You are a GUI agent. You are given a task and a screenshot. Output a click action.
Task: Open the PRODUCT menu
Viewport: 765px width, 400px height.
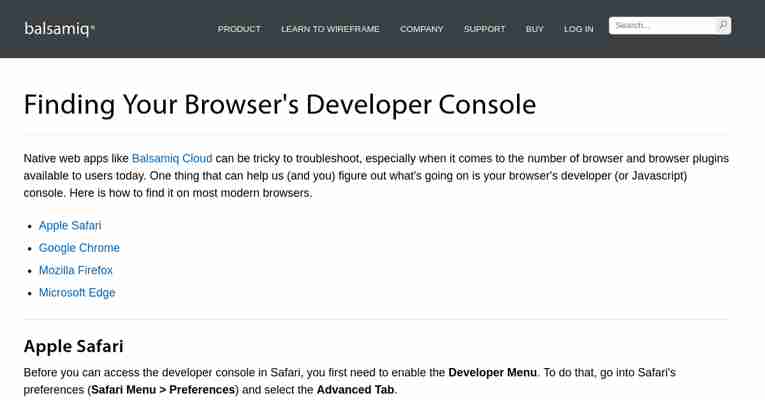pos(239,29)
